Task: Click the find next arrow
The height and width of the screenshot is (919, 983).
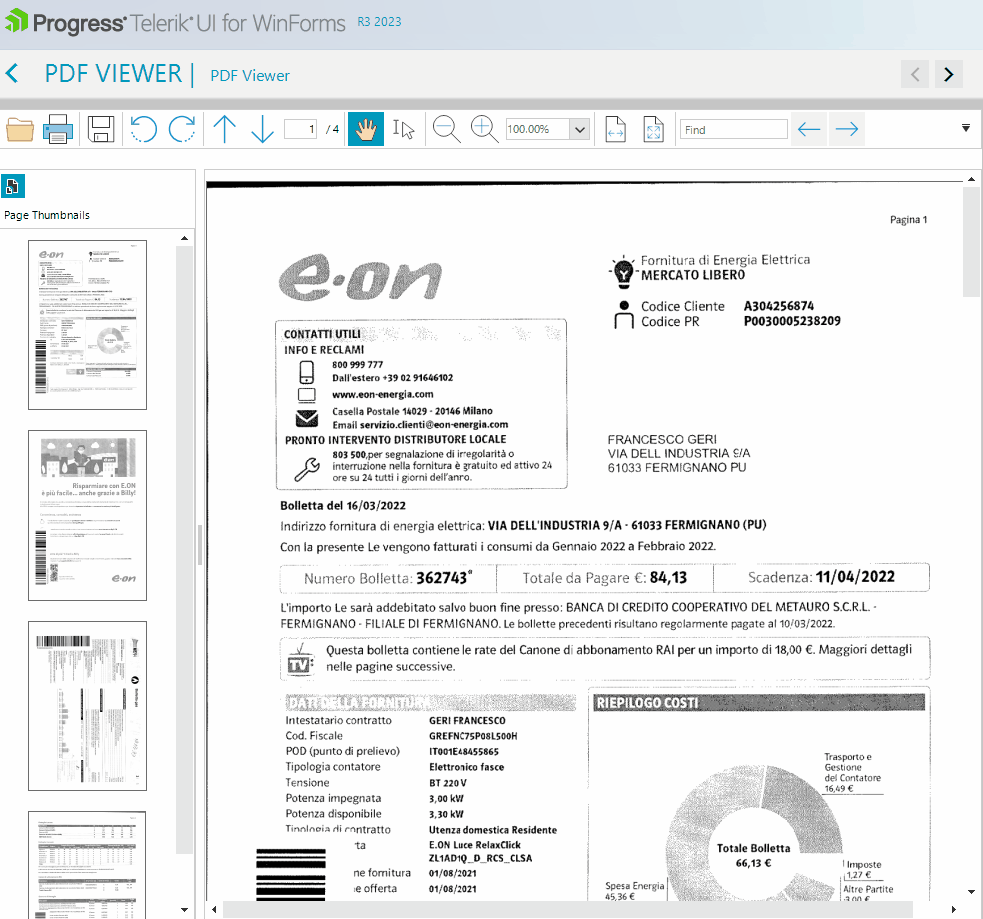Action: [847, 129]
